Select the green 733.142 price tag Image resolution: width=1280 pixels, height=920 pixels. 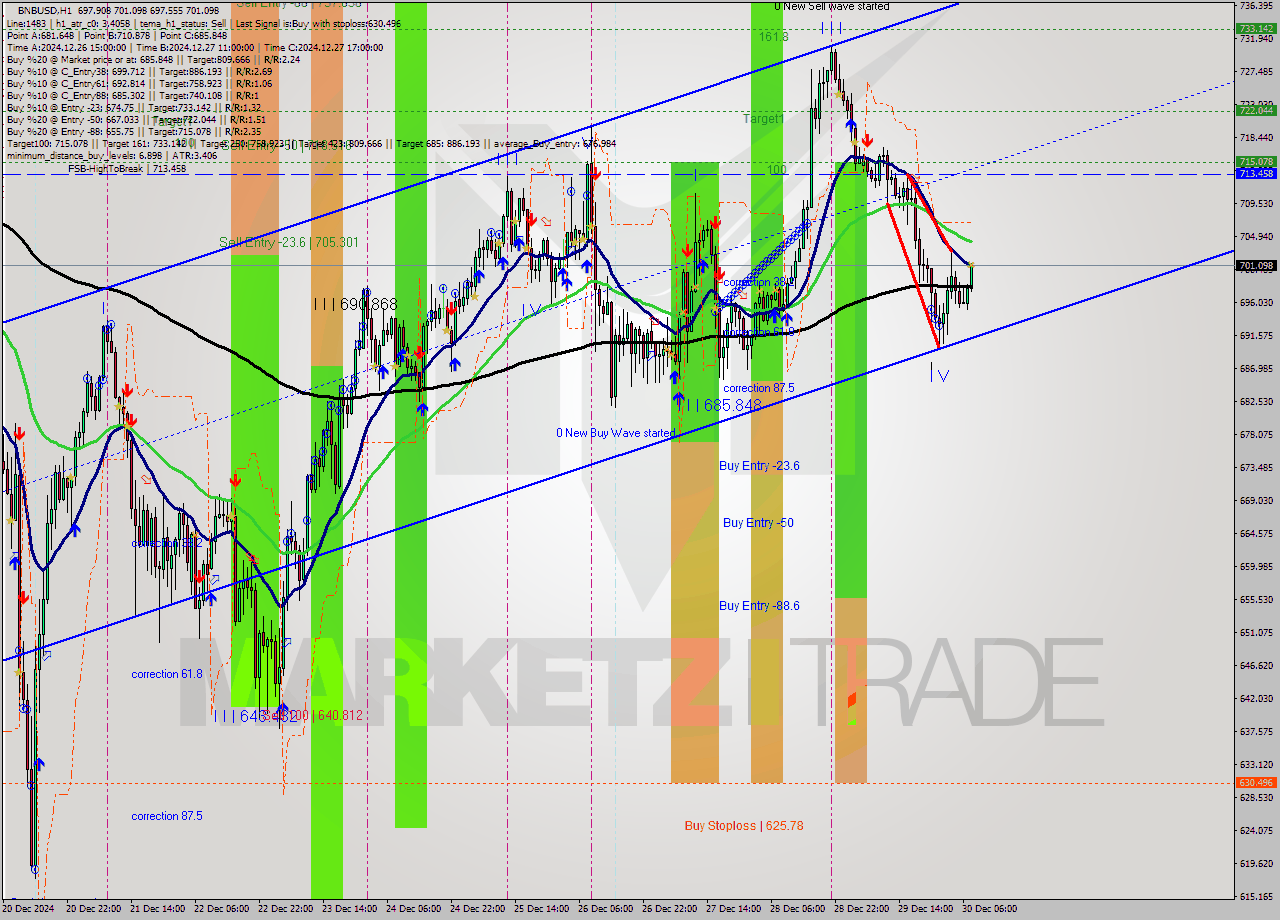1256,28
